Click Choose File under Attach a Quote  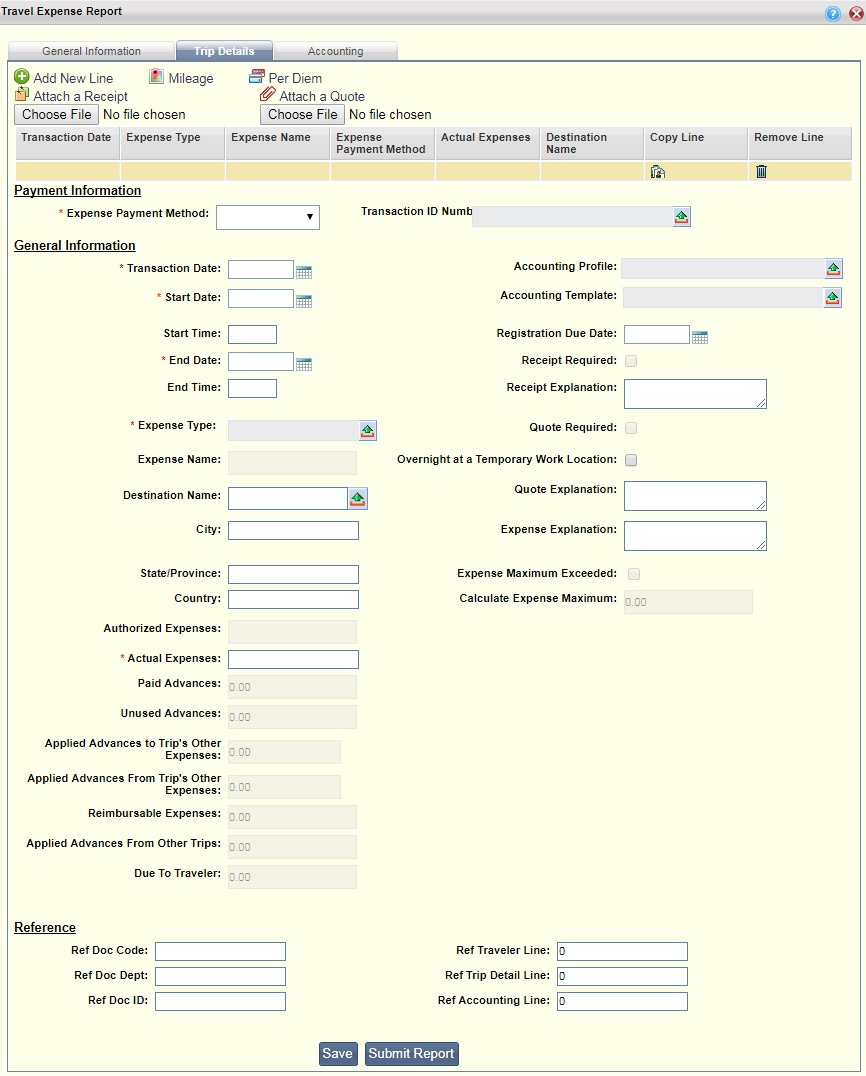[x=303, y=115]
